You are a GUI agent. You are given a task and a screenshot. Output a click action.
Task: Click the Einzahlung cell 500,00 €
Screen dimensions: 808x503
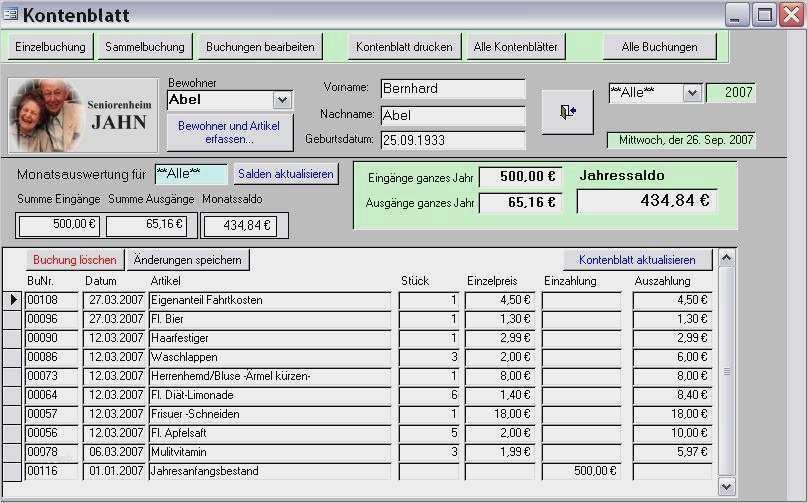click(x=582, y=472)
